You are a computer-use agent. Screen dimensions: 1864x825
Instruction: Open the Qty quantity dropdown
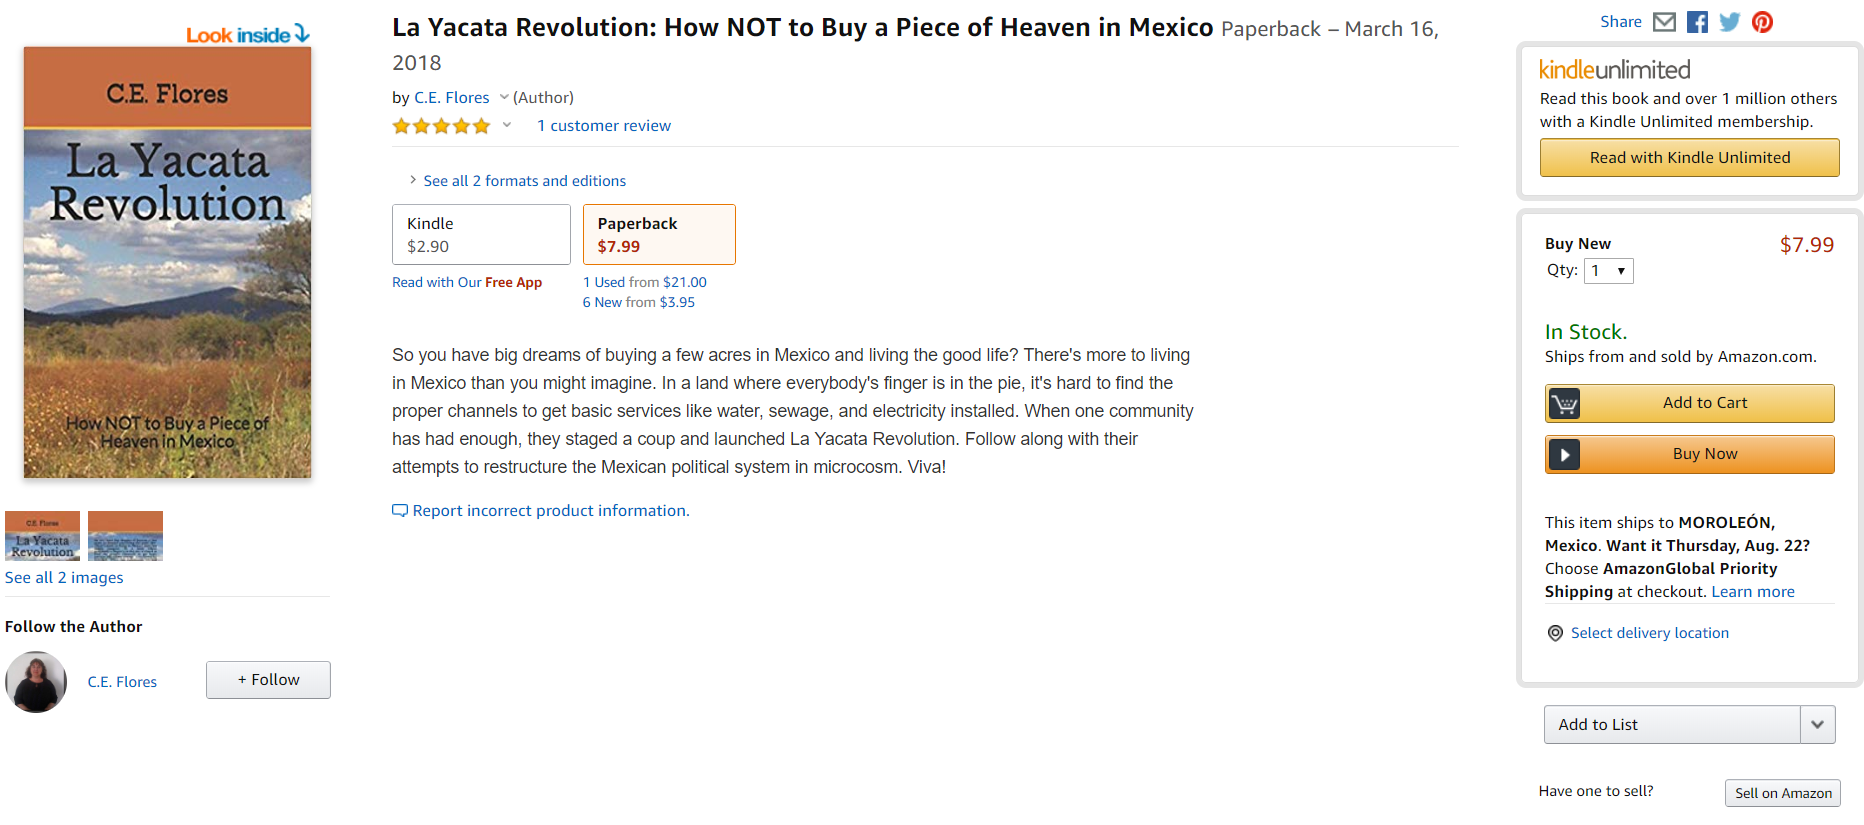pos(1608,271)
